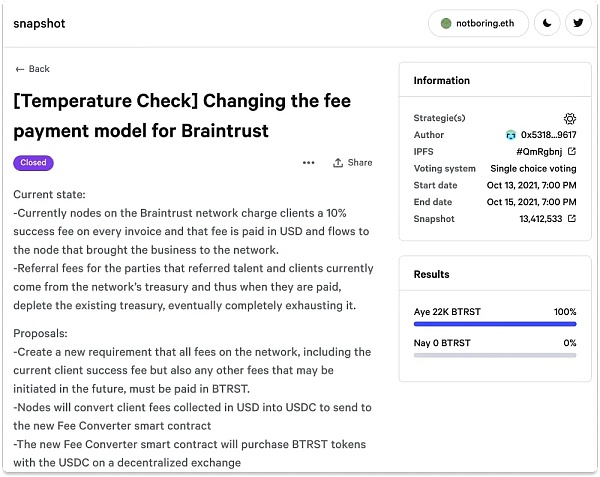Open author address 0x5318...9617
Image resolution: width=600 pixels, height=477 pixels.
click(x=548, y=135)
